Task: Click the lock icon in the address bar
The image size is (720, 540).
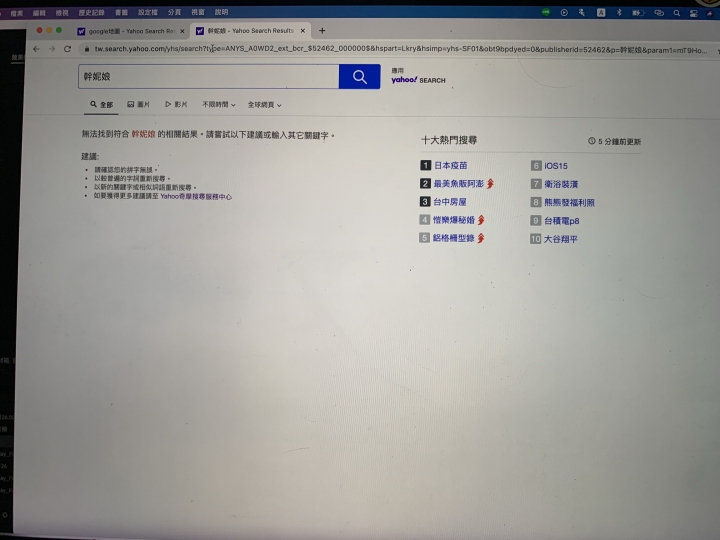Action: [86, 49]
